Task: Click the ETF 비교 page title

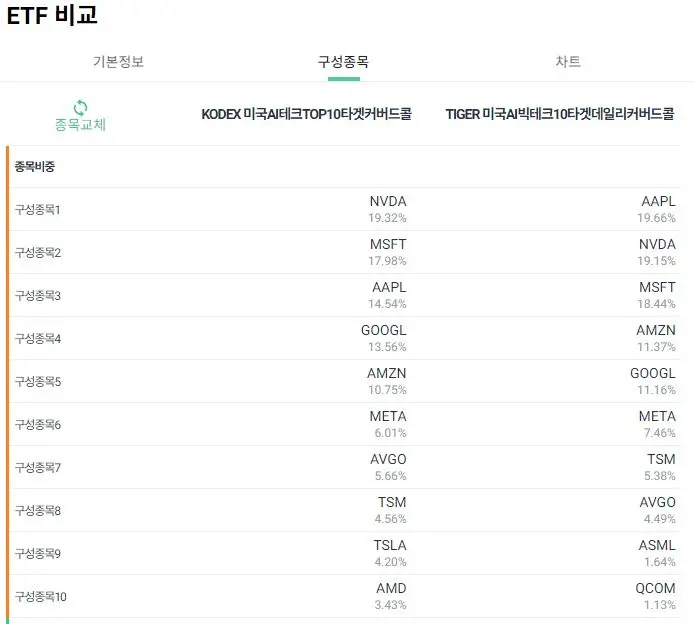Action: tap(52, 15)
